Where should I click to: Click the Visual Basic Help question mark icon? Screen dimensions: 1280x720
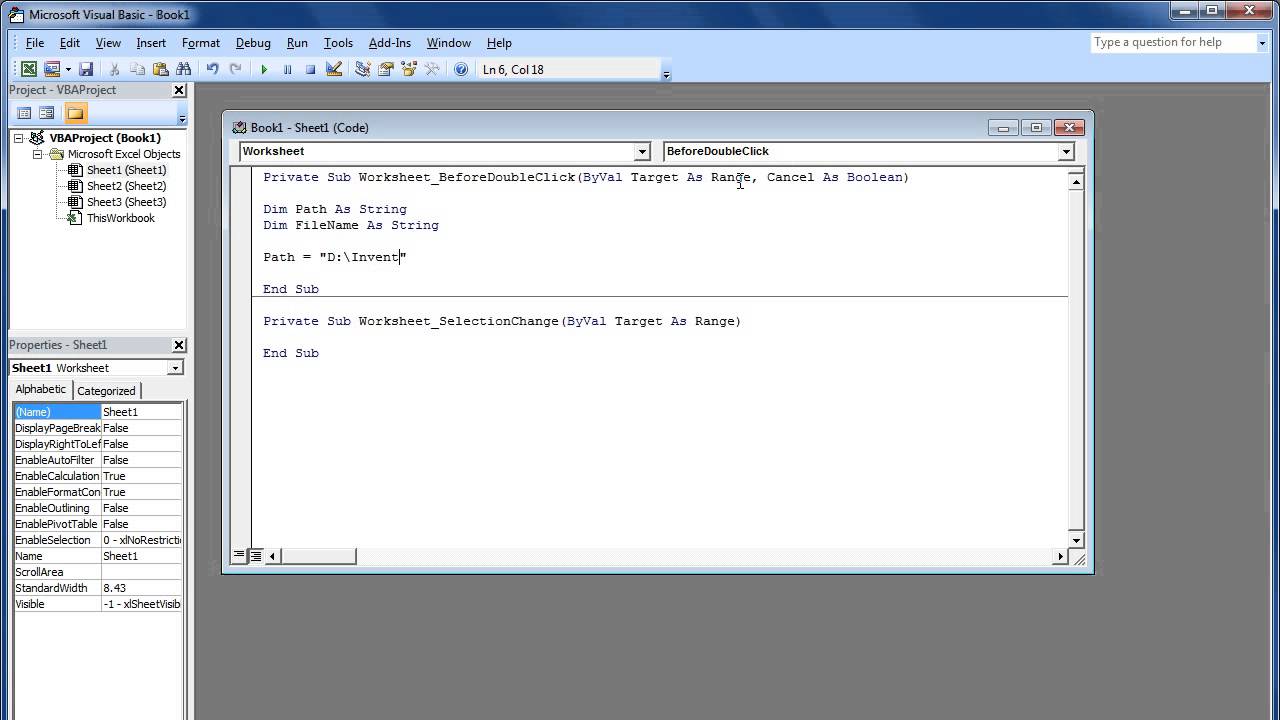tap(461, 69)
